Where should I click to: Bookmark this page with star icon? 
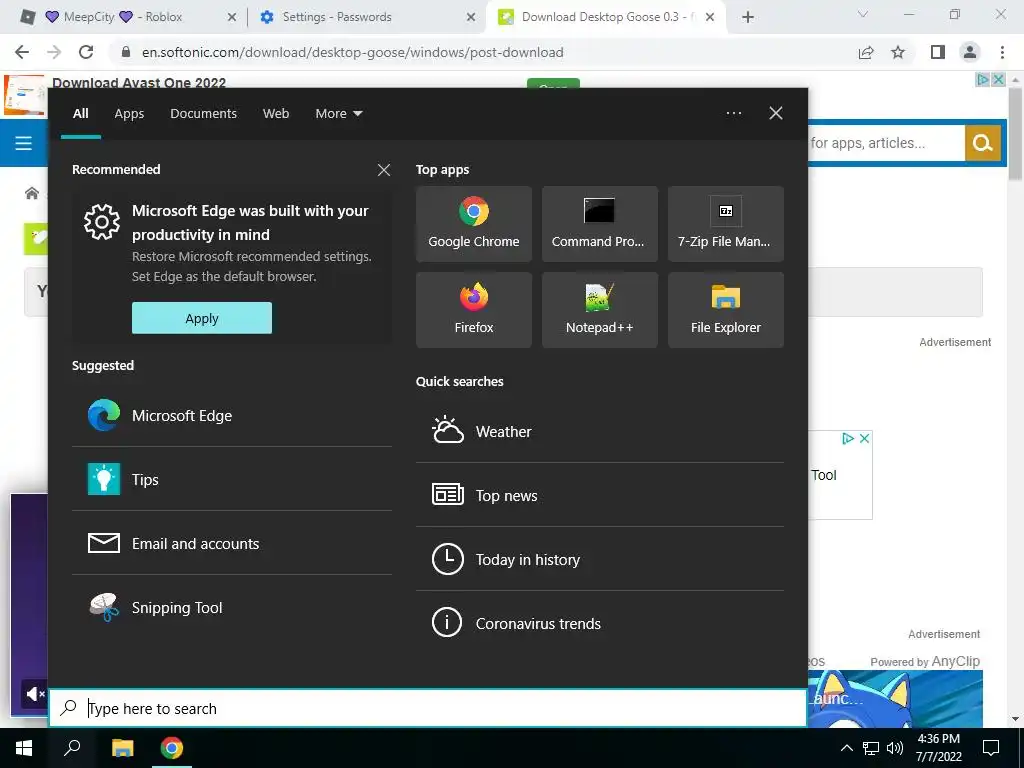coord(898,52)
